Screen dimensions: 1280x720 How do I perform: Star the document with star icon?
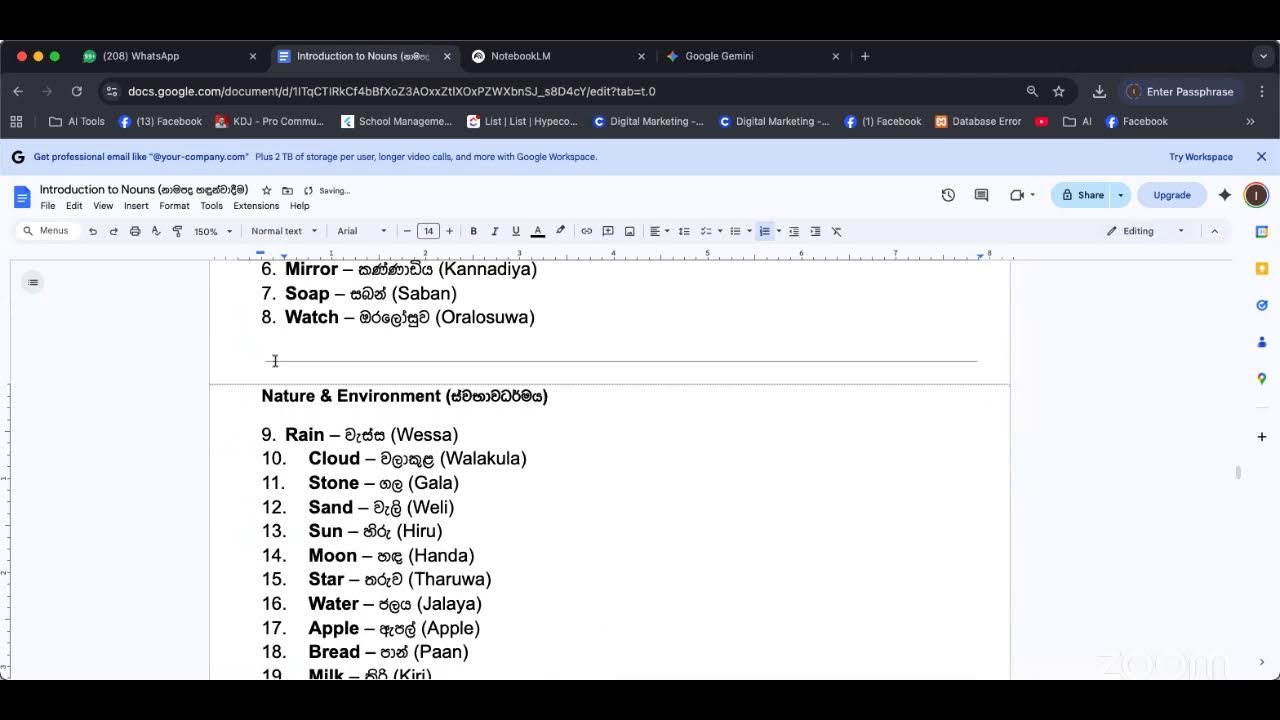(x=266, y=190)
